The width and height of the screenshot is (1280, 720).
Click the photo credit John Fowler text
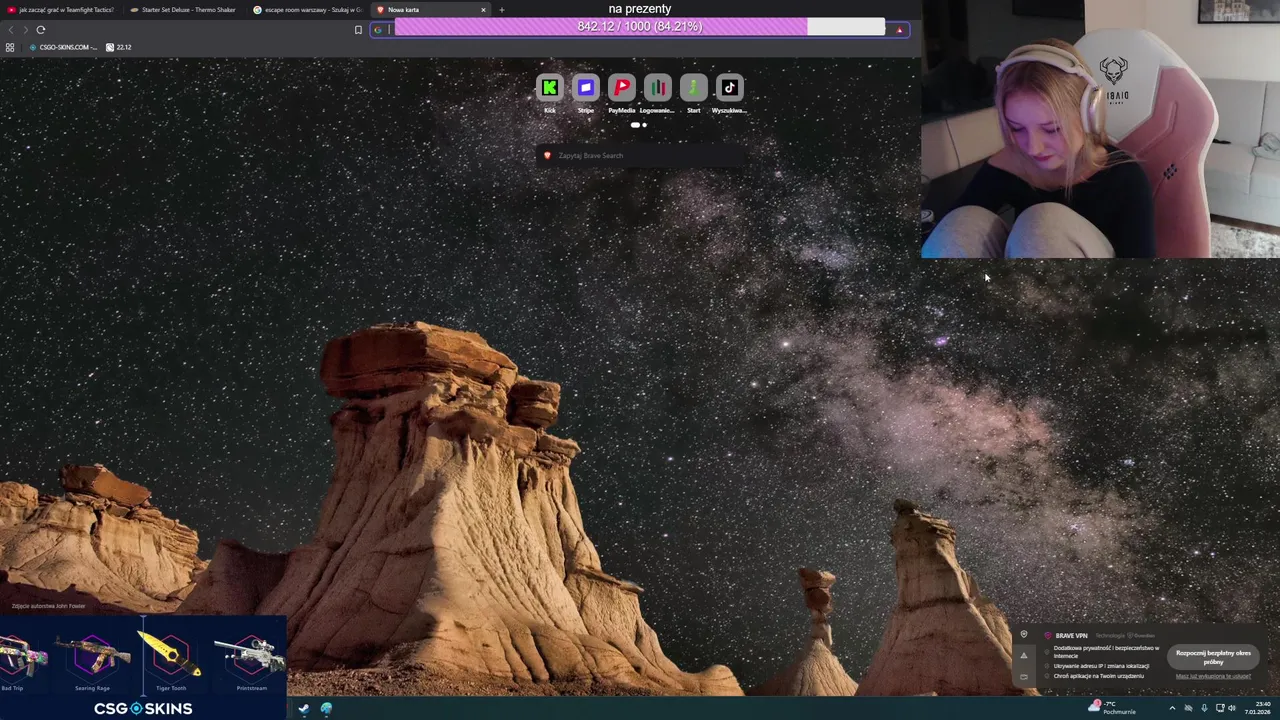tap(49, 606)
